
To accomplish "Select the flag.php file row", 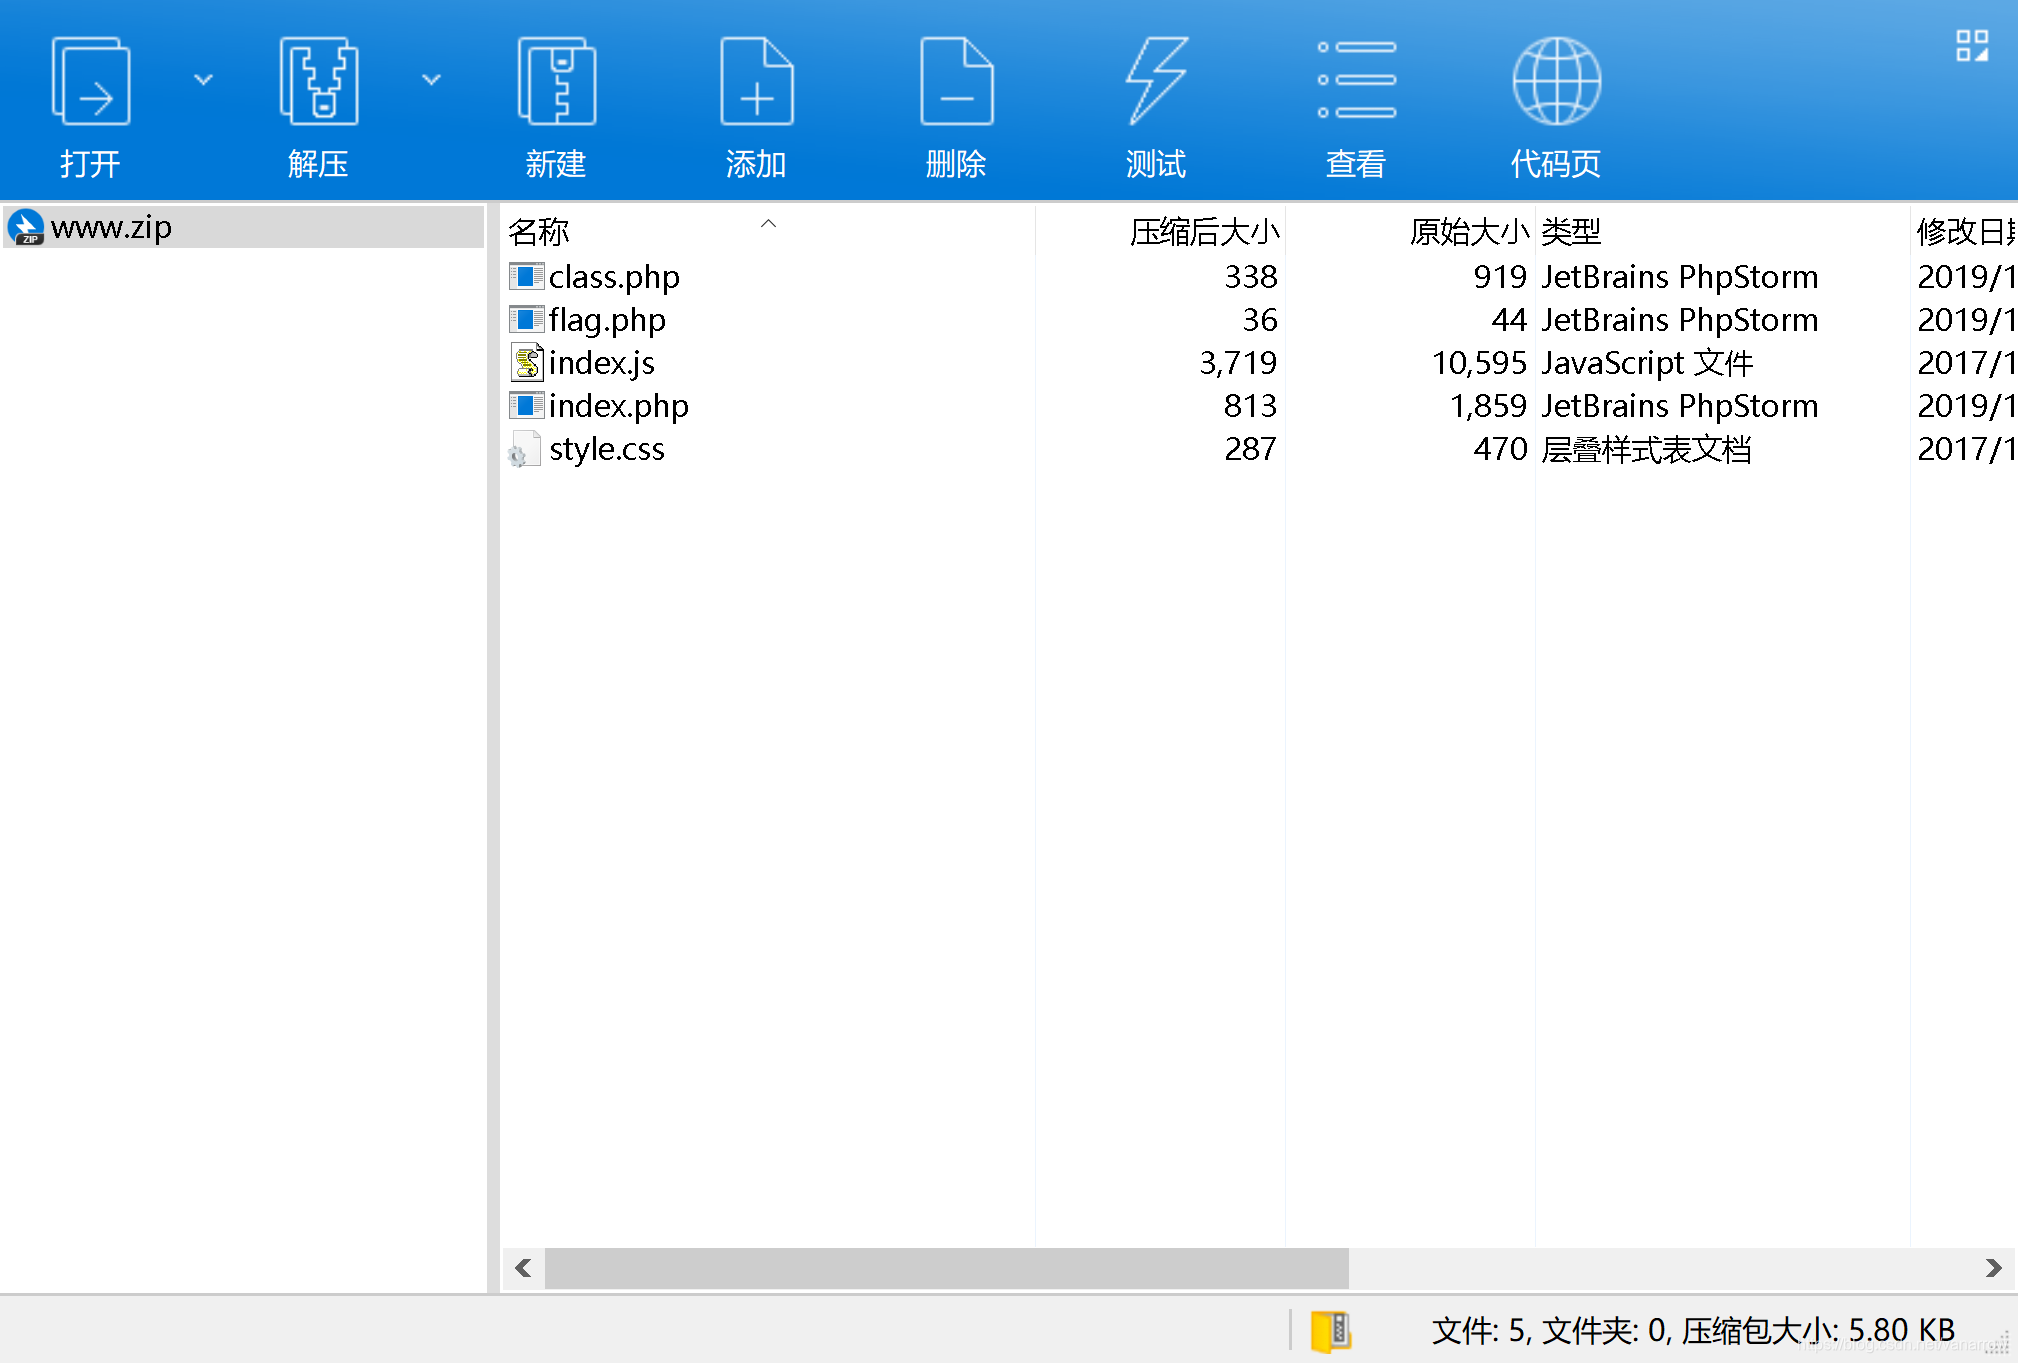I will [606, 320].
